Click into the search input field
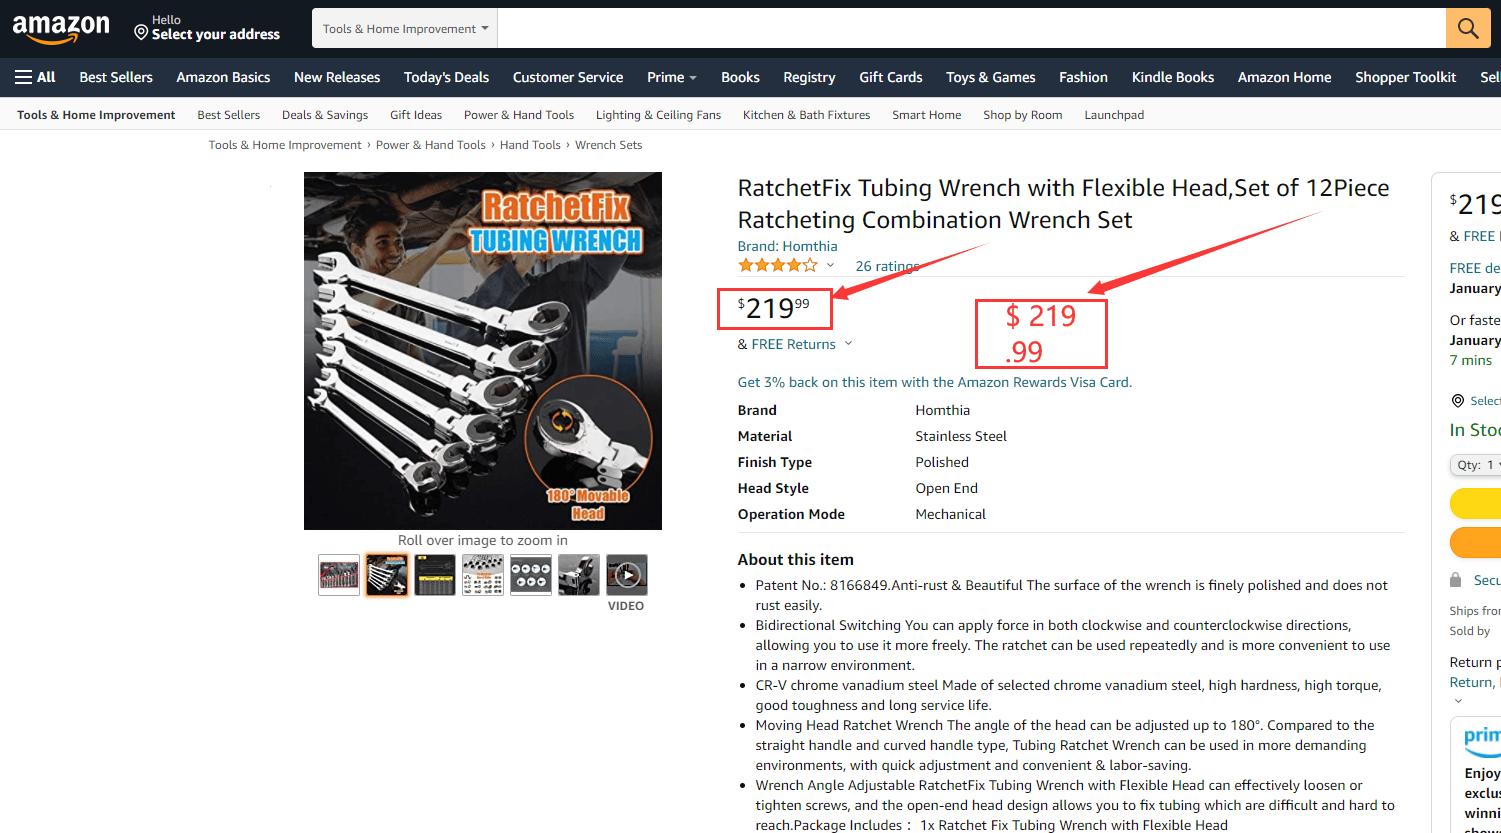The width and height of the screenshot is (1501, 833). (x=971, y=28)
